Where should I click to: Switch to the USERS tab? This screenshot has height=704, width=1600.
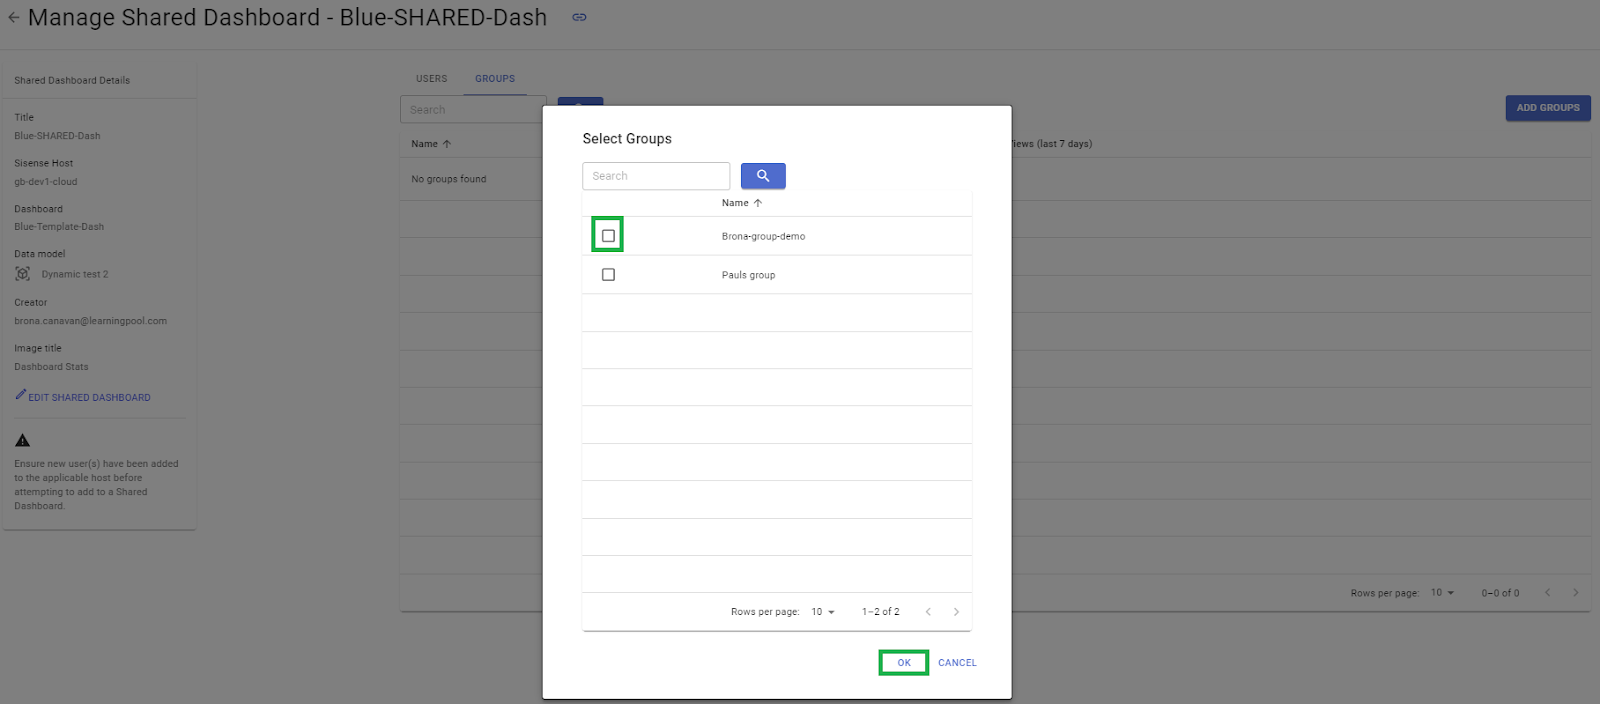coord(432,79)
